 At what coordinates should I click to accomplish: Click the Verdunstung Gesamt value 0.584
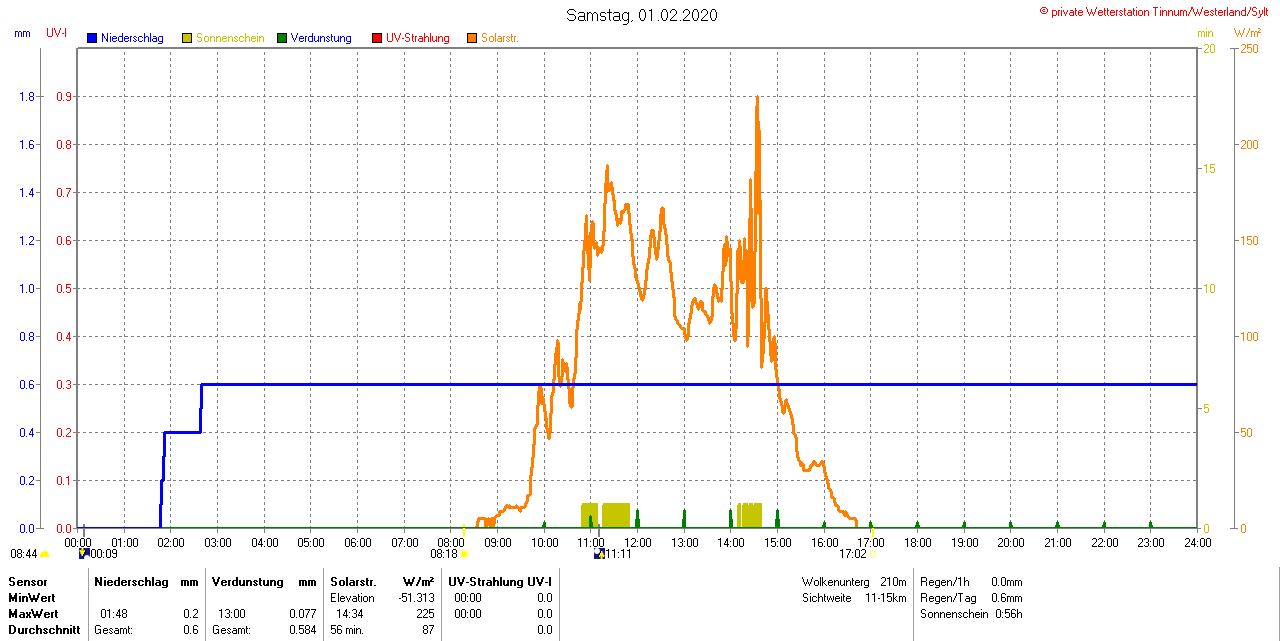301,630
